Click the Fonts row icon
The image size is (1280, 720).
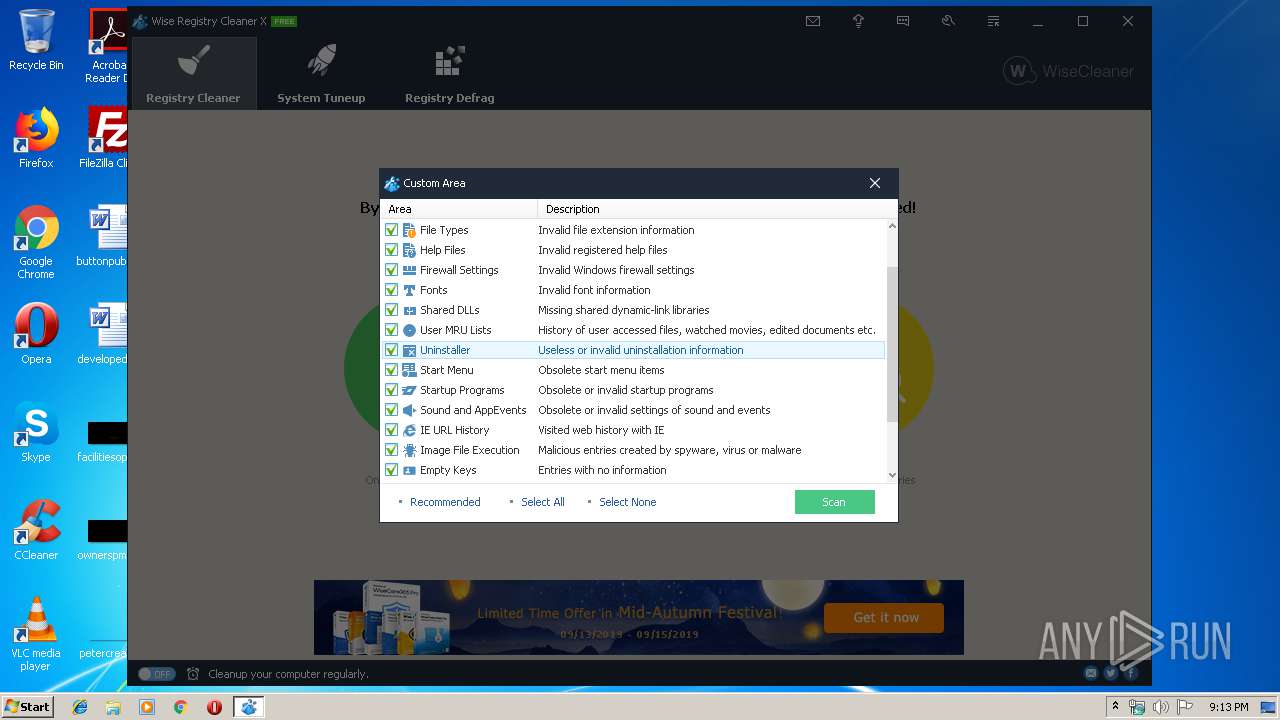coord(409,290)
